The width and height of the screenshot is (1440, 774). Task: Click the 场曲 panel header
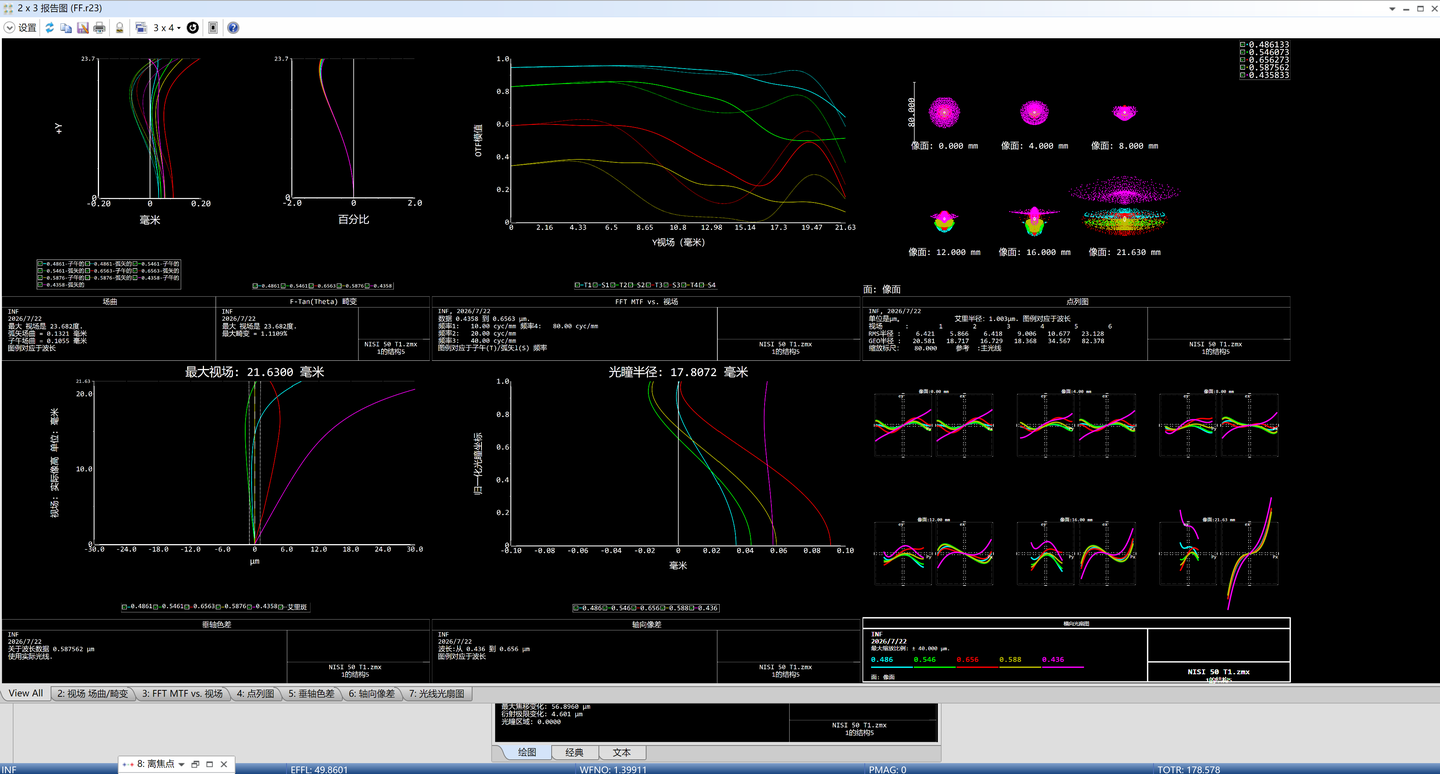click(109, 301)
